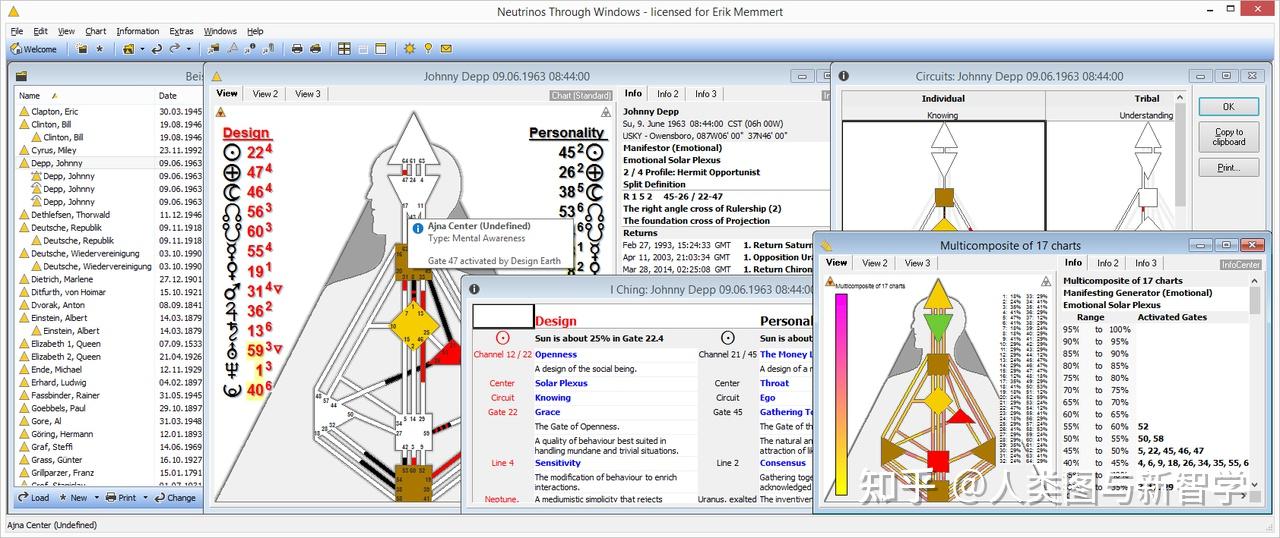This screenshot has height=538, width=1280.
Task: Click the redo arrow in the toolbar
Action: (174, 48)
